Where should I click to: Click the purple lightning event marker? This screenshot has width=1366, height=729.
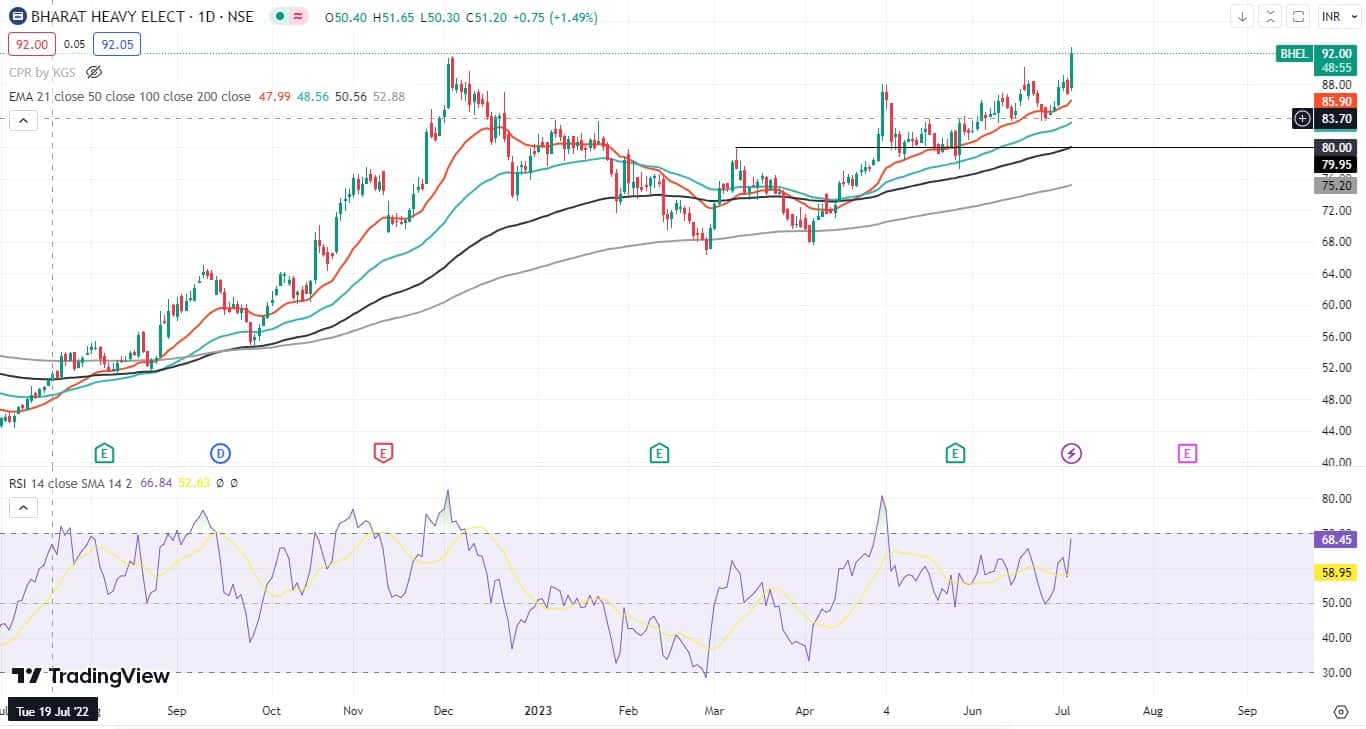(1071, 454)
